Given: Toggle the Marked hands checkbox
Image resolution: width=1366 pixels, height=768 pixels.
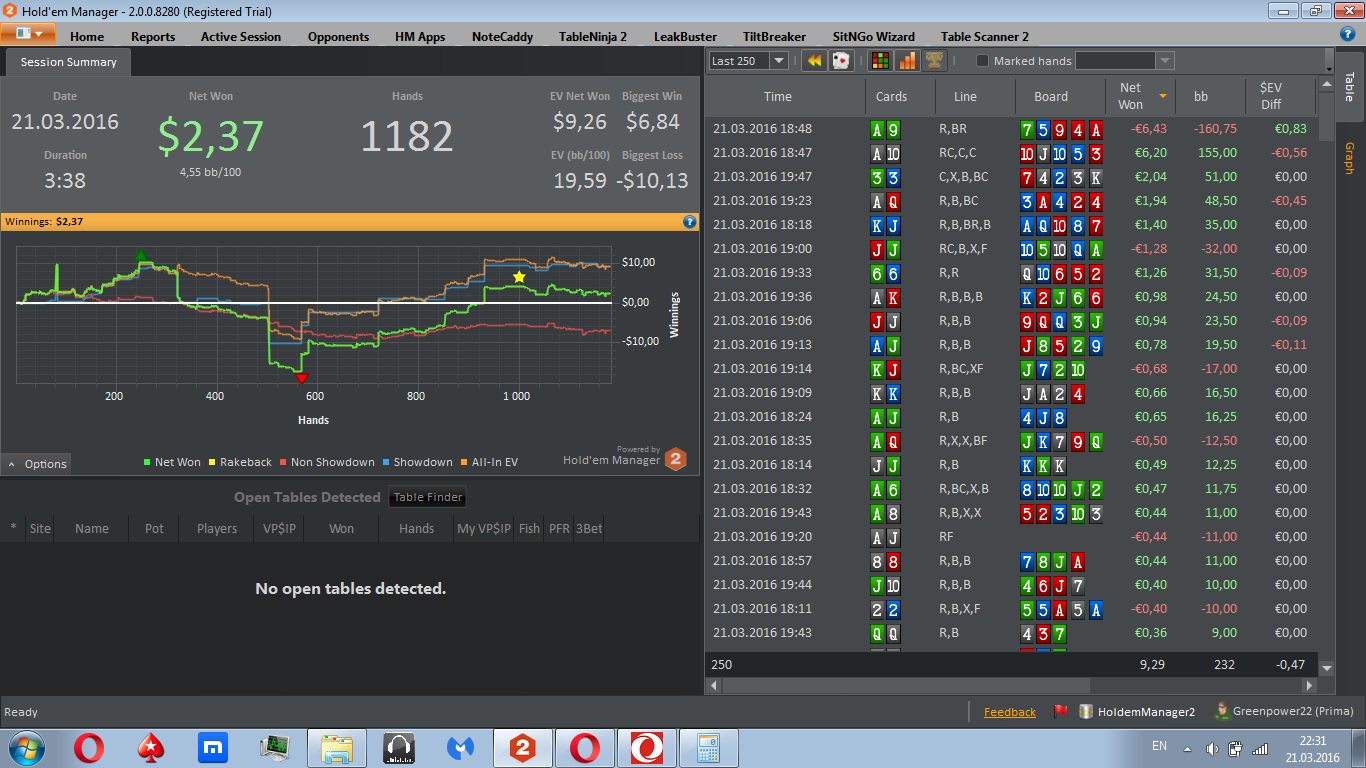Looking at the screenshot, I should coord(982,61).
